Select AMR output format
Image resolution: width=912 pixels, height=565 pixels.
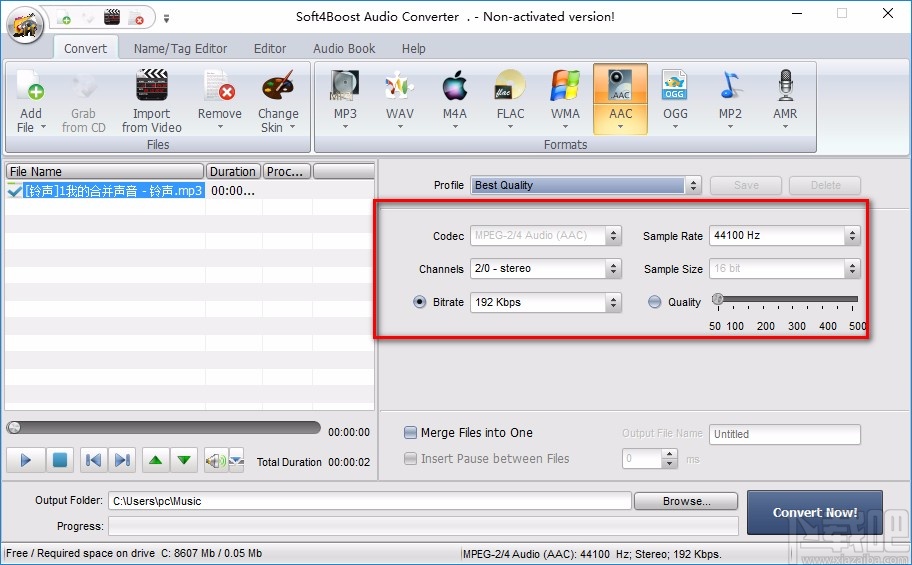785,86
